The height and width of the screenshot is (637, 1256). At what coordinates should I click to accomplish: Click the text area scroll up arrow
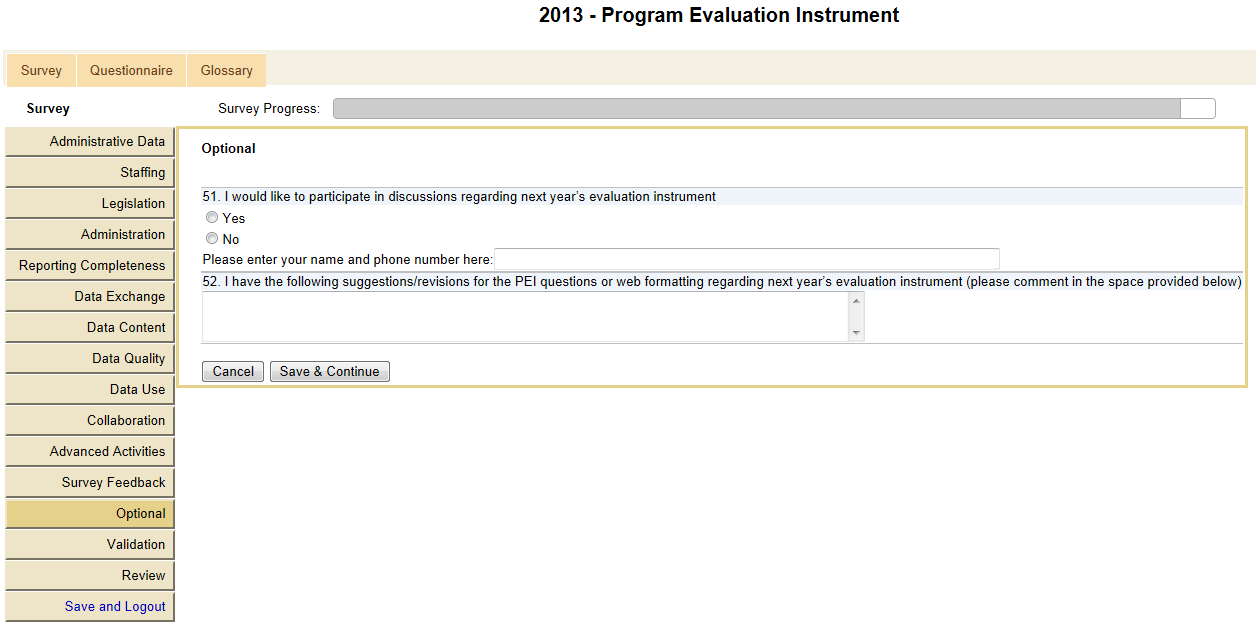coord(856,300)
